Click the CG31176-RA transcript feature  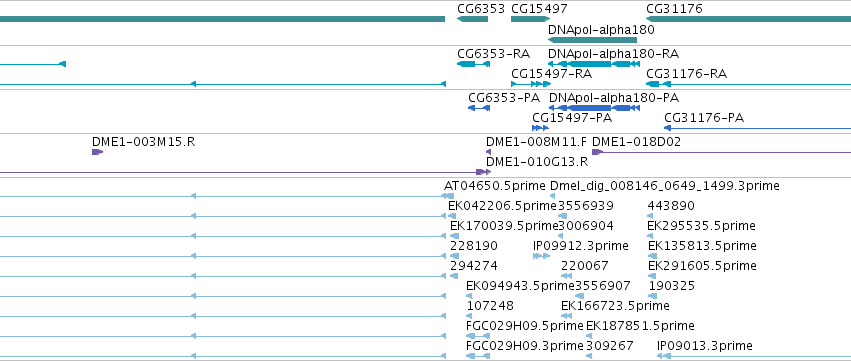[748, 84]
